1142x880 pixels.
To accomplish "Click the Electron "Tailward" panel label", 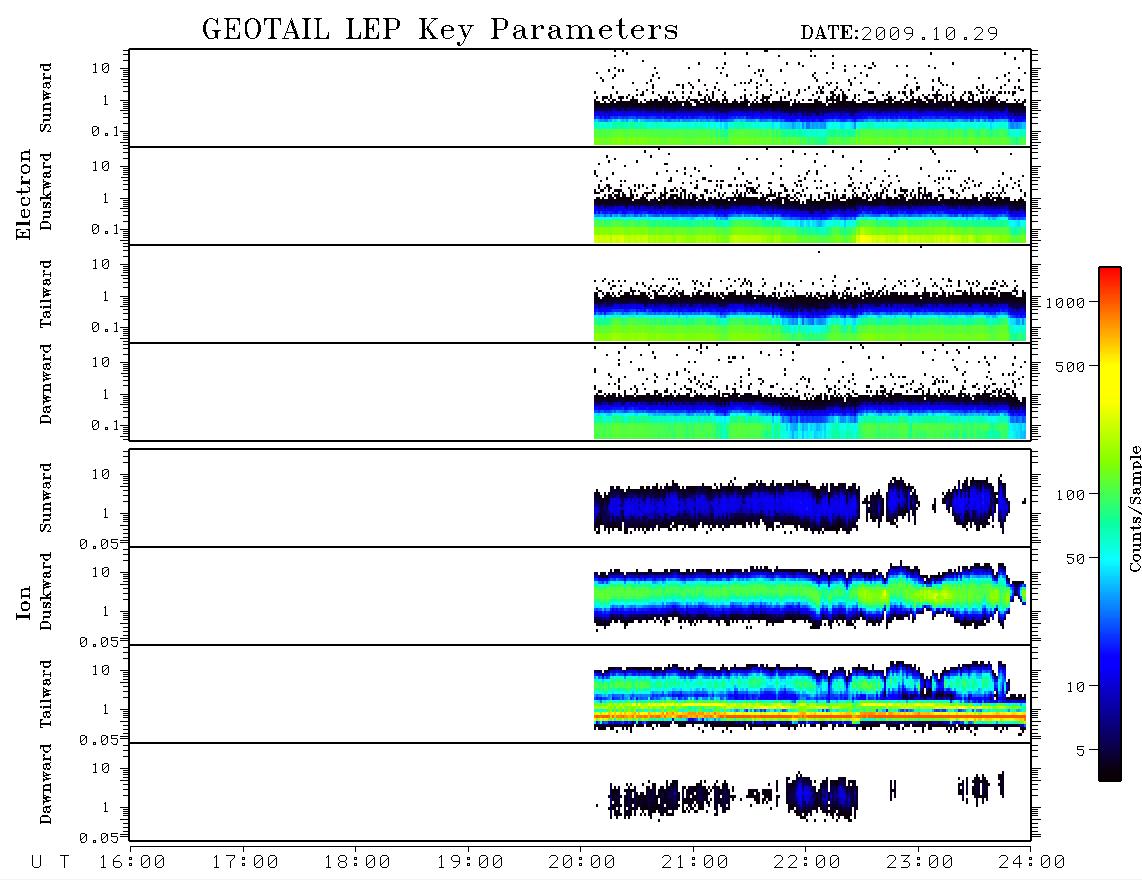I will coord(46,293).
